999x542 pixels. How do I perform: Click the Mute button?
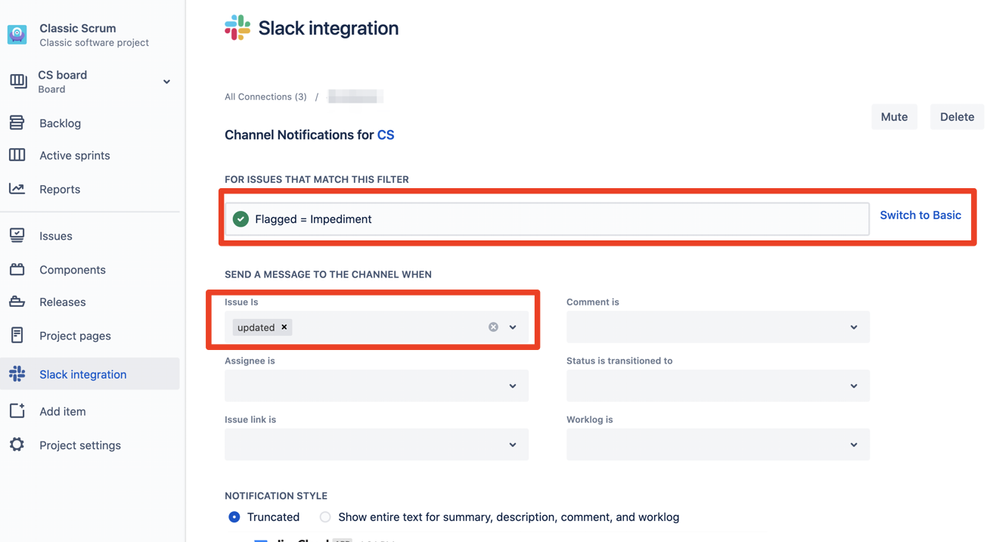tap(894, 117)
